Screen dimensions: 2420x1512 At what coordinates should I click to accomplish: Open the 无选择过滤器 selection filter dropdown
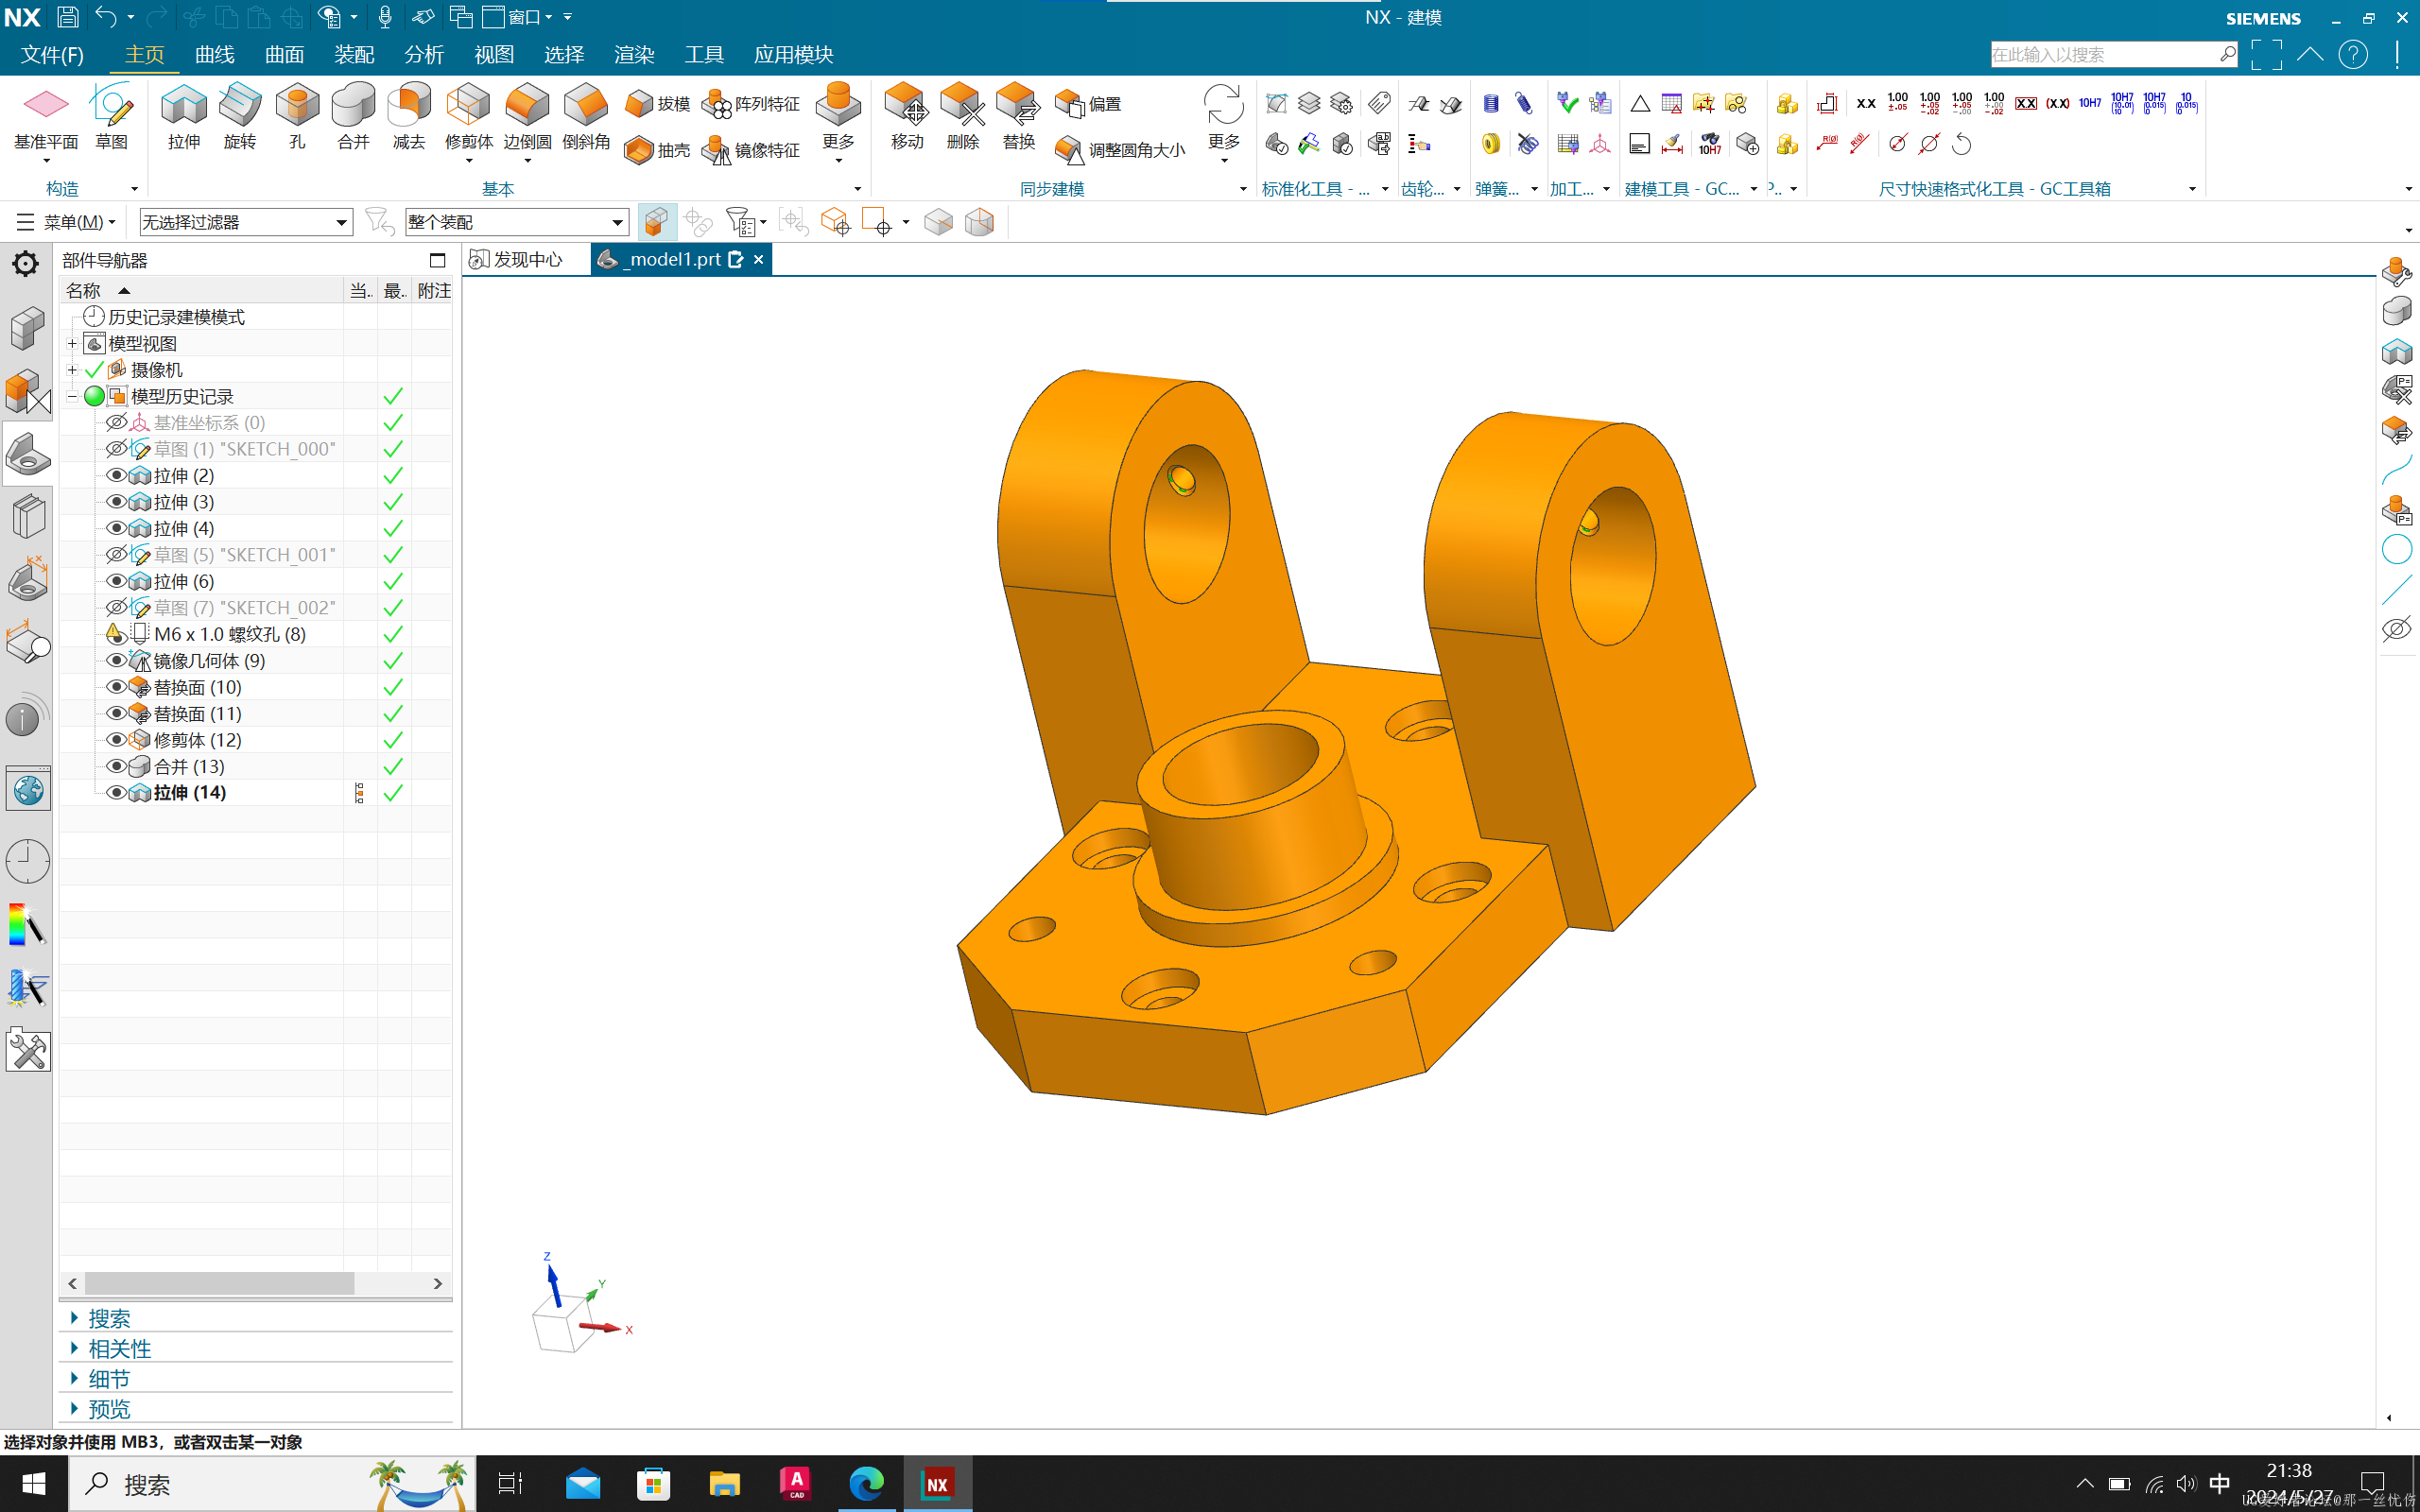click(245, 222)
